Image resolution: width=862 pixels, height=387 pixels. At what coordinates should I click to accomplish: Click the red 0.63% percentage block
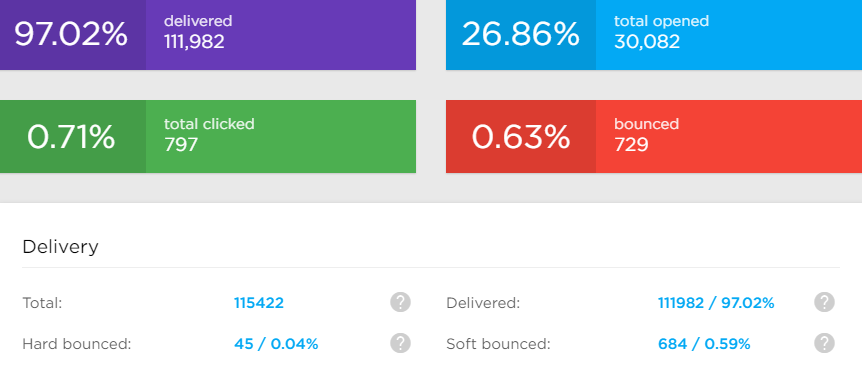coord(521,136)
